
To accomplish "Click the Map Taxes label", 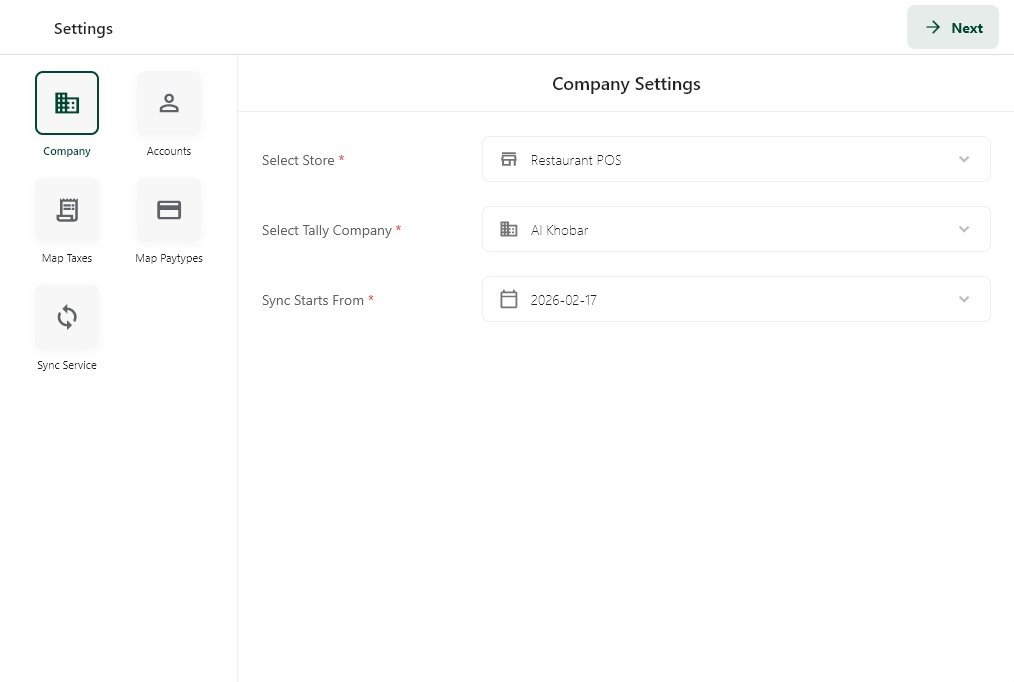I will 67,258.
